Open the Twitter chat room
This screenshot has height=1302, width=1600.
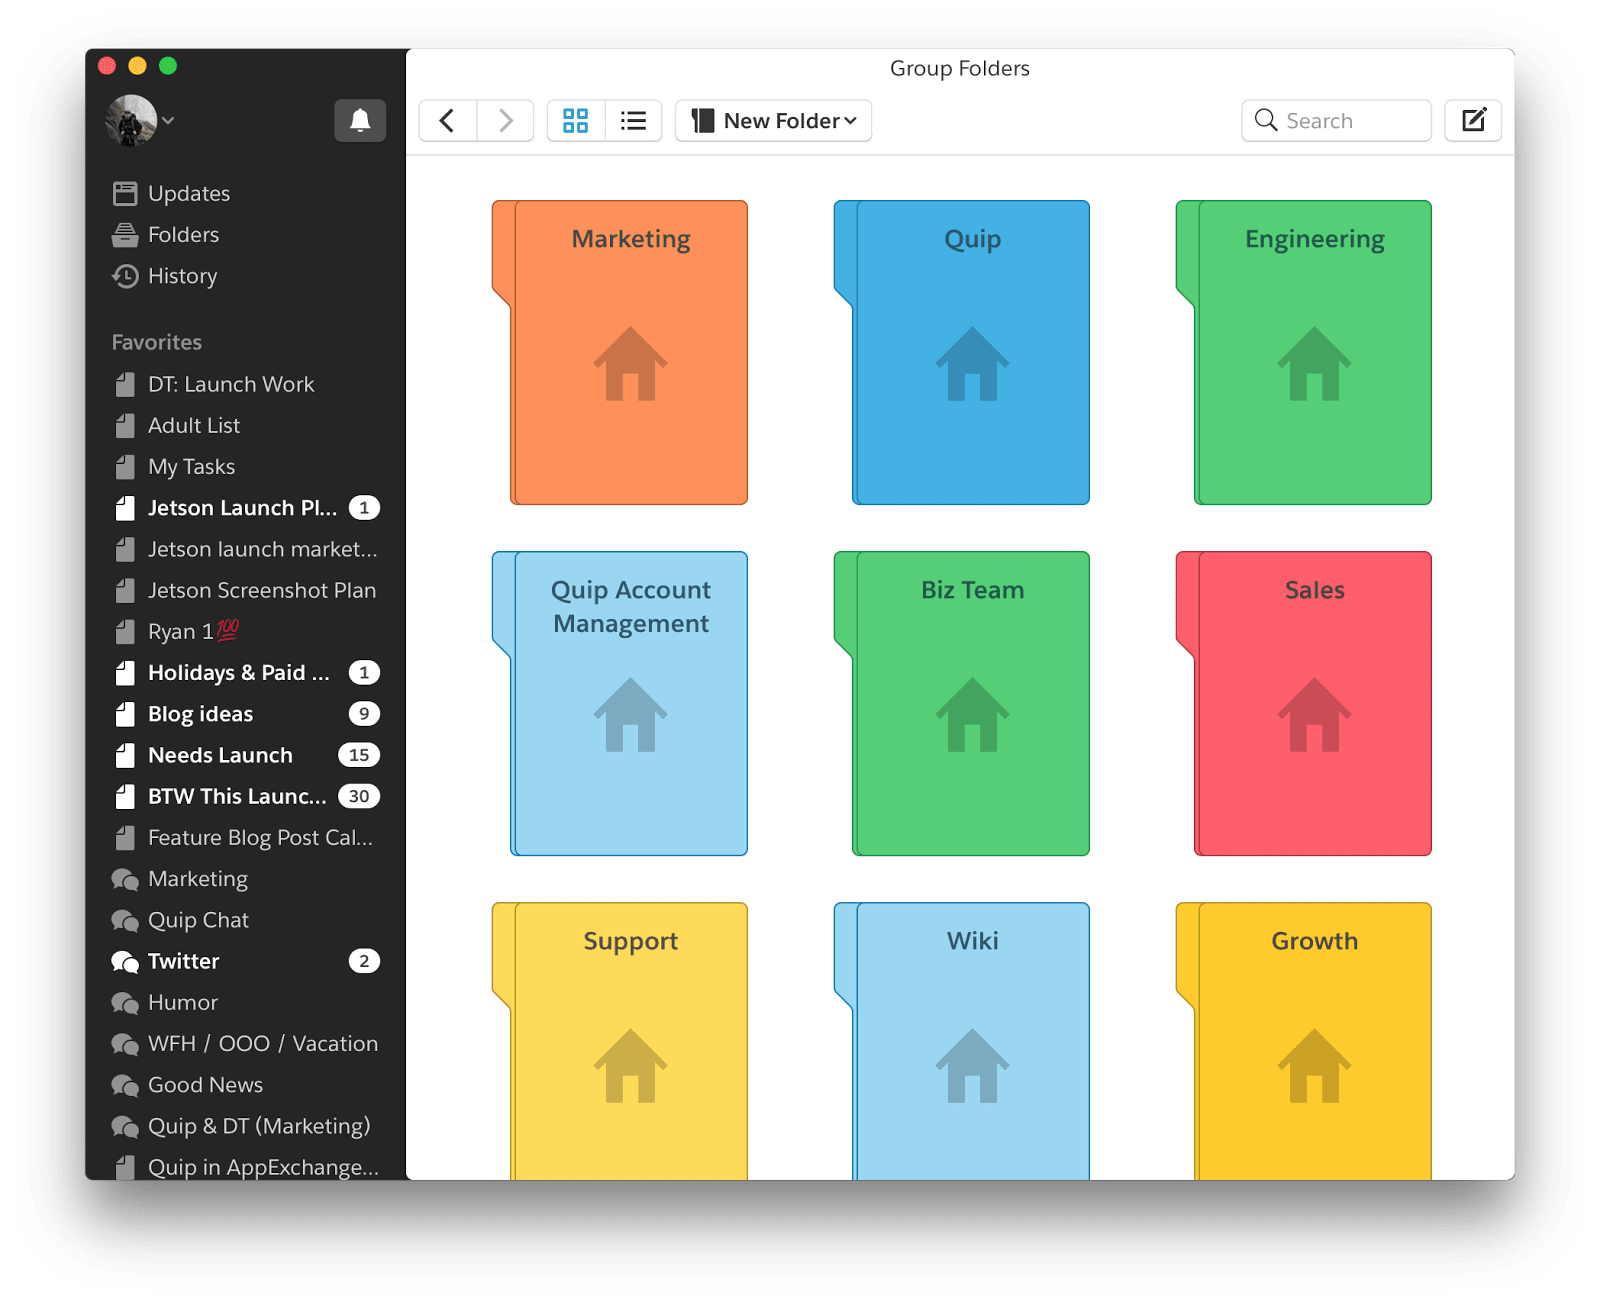pyautogui.click(x=246, y=961)
